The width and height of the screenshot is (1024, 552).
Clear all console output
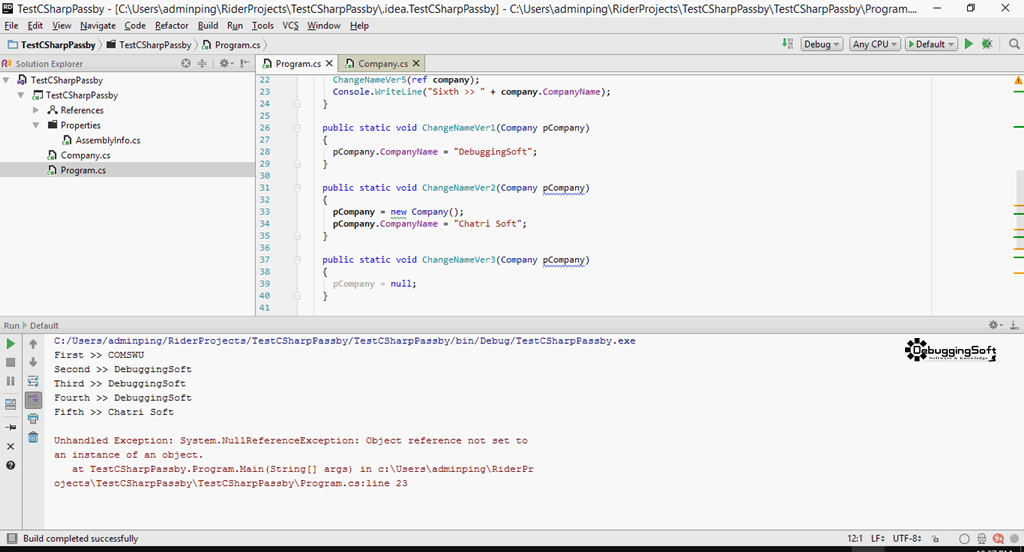point(33,437)
